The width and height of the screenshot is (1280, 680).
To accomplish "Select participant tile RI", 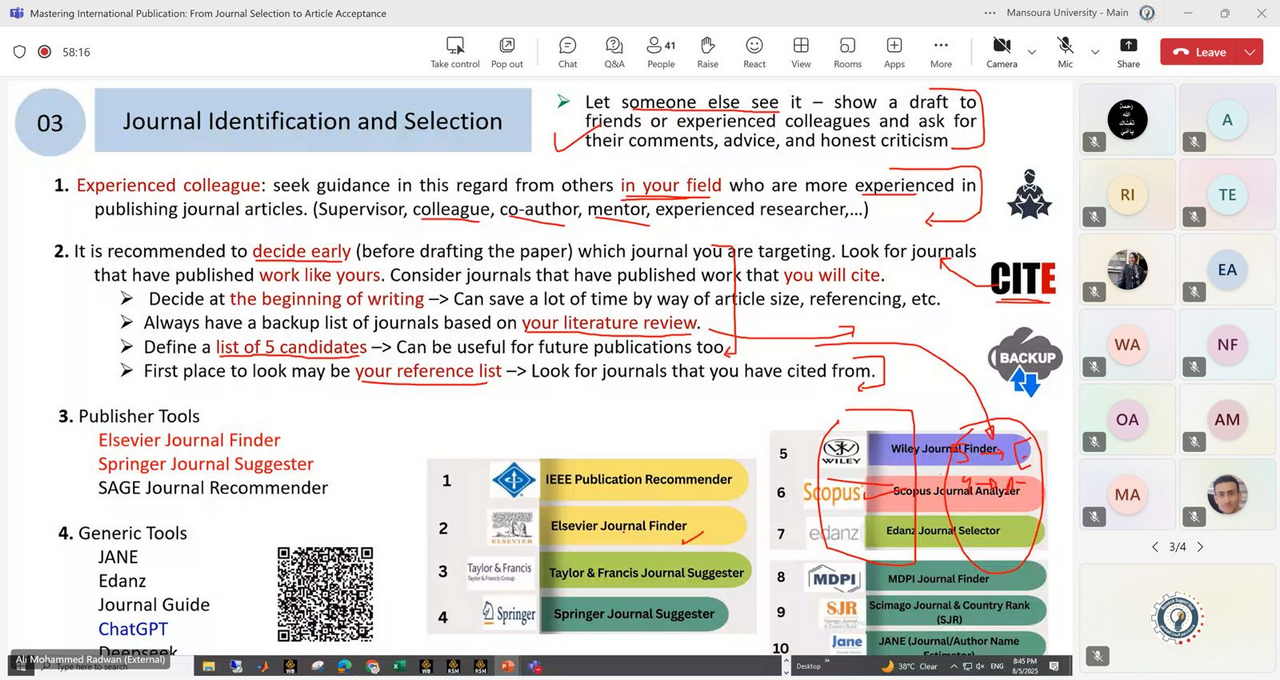I will [1127, 195].
